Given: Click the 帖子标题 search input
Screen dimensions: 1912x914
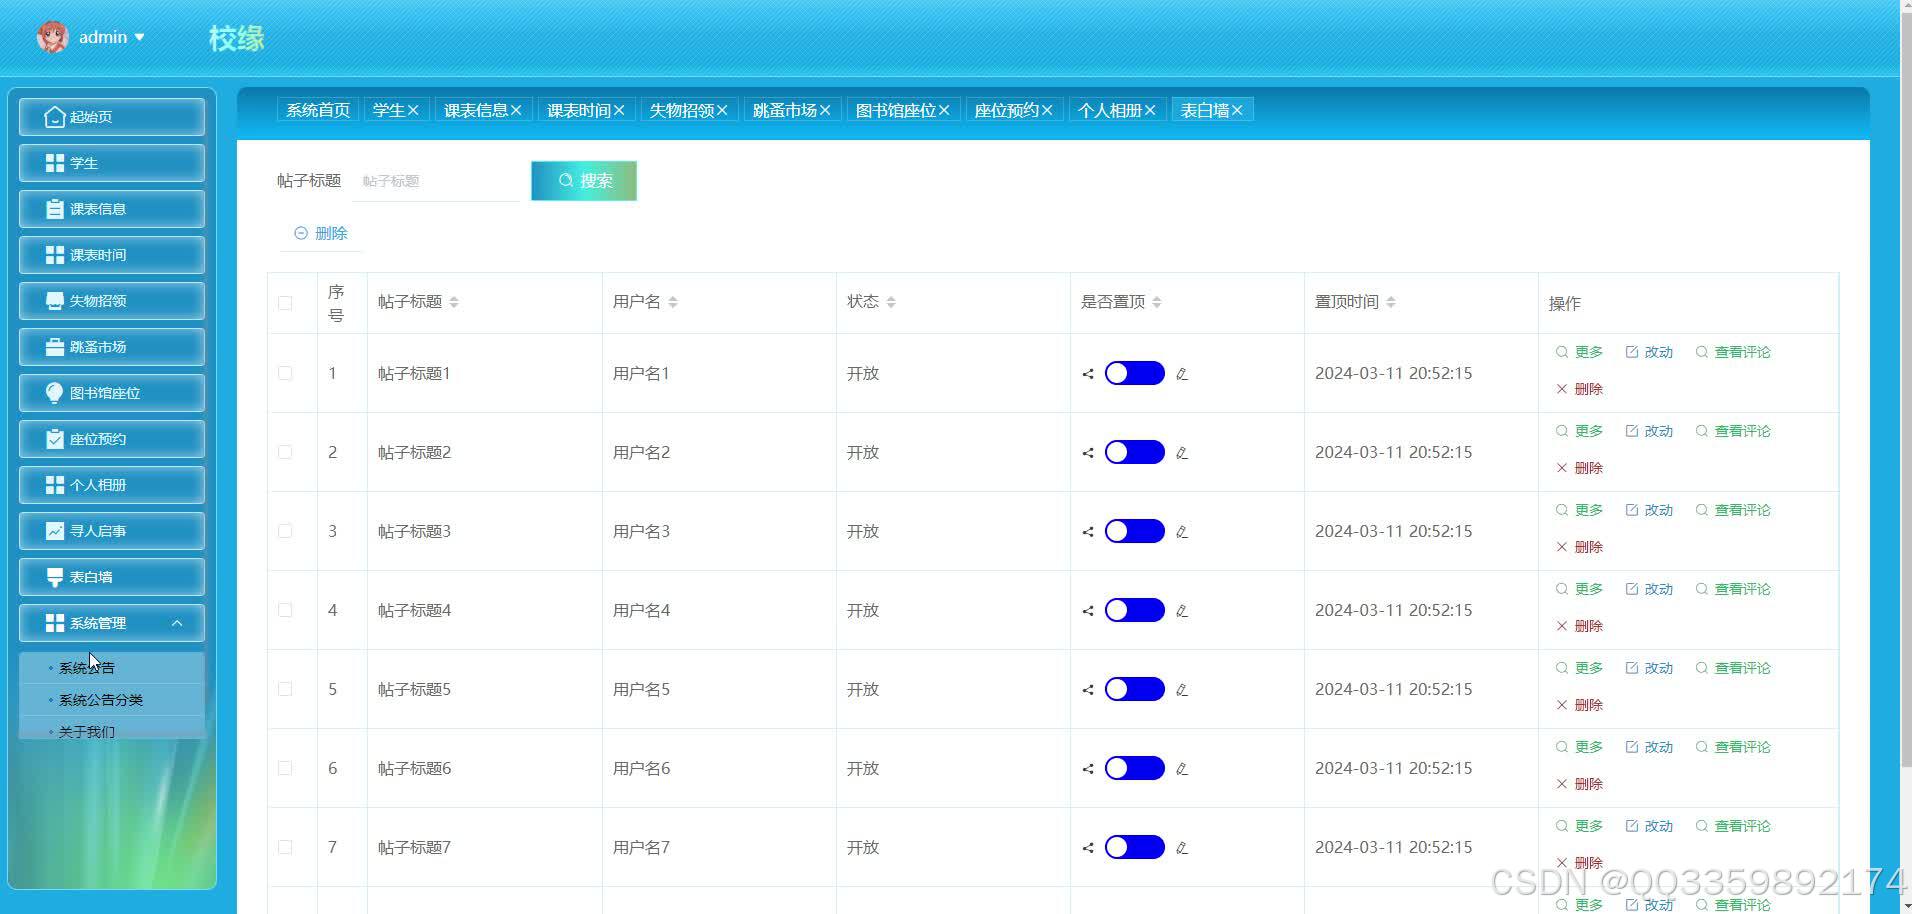Looking at the screenshot, I should [x=435, y=181].
